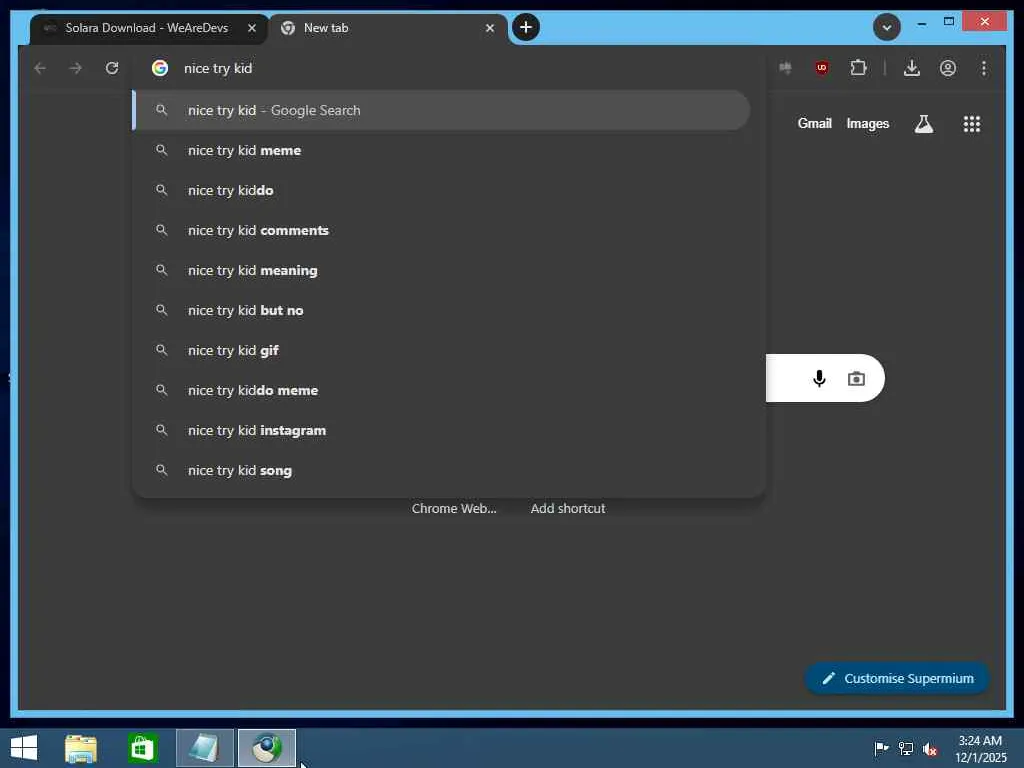Screen dimensions: 1024x768
Task: Click the back navigation arrow
Action: tap(40, 68)
